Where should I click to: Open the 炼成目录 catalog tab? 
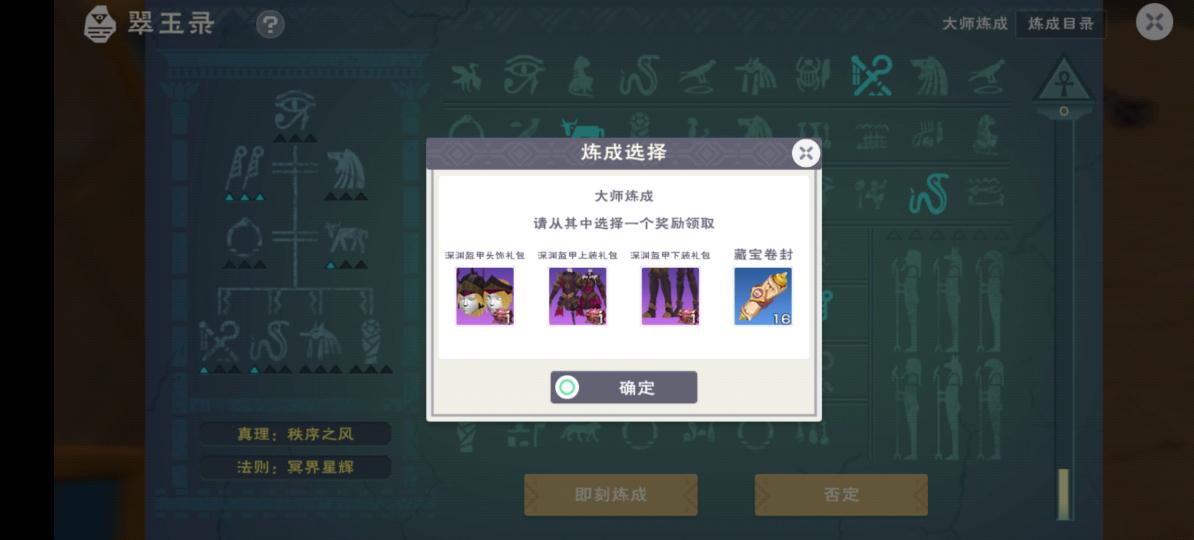pos(1061,24)
